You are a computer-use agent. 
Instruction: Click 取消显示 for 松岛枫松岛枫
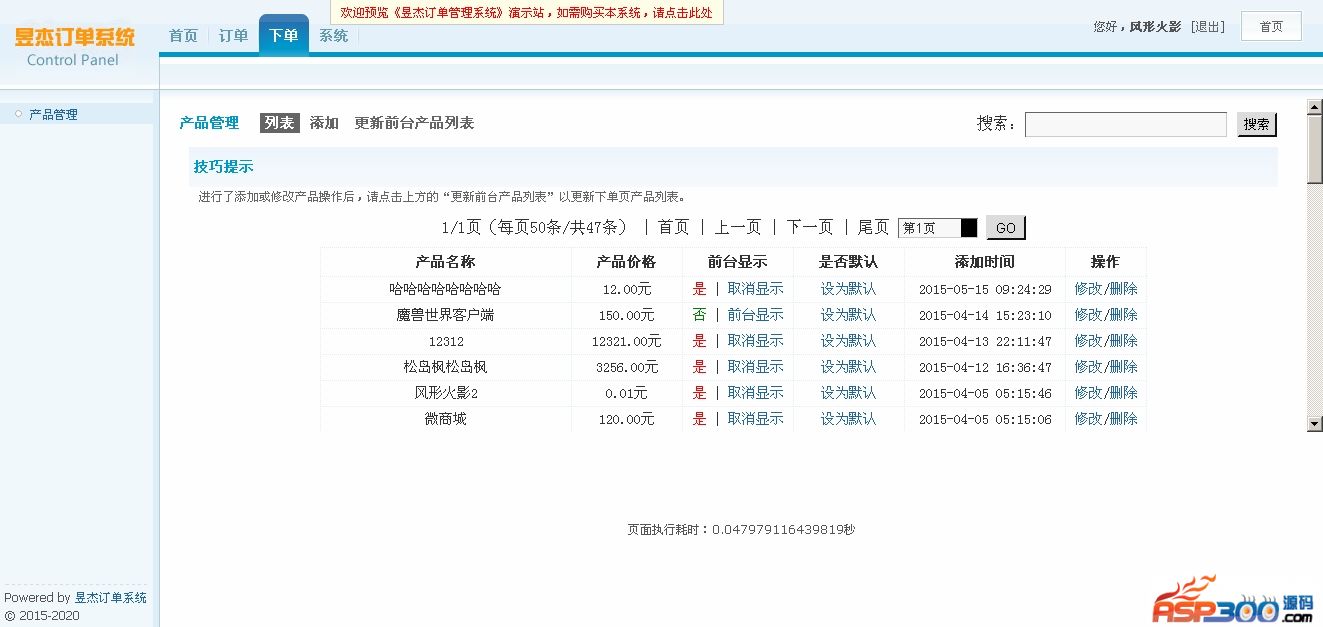(755, 367)
